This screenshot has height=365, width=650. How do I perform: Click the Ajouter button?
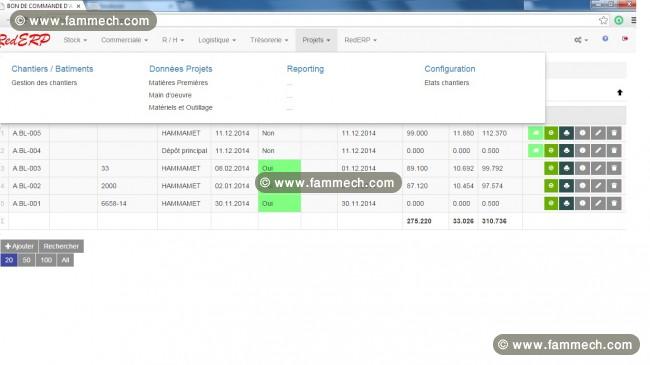19,246
